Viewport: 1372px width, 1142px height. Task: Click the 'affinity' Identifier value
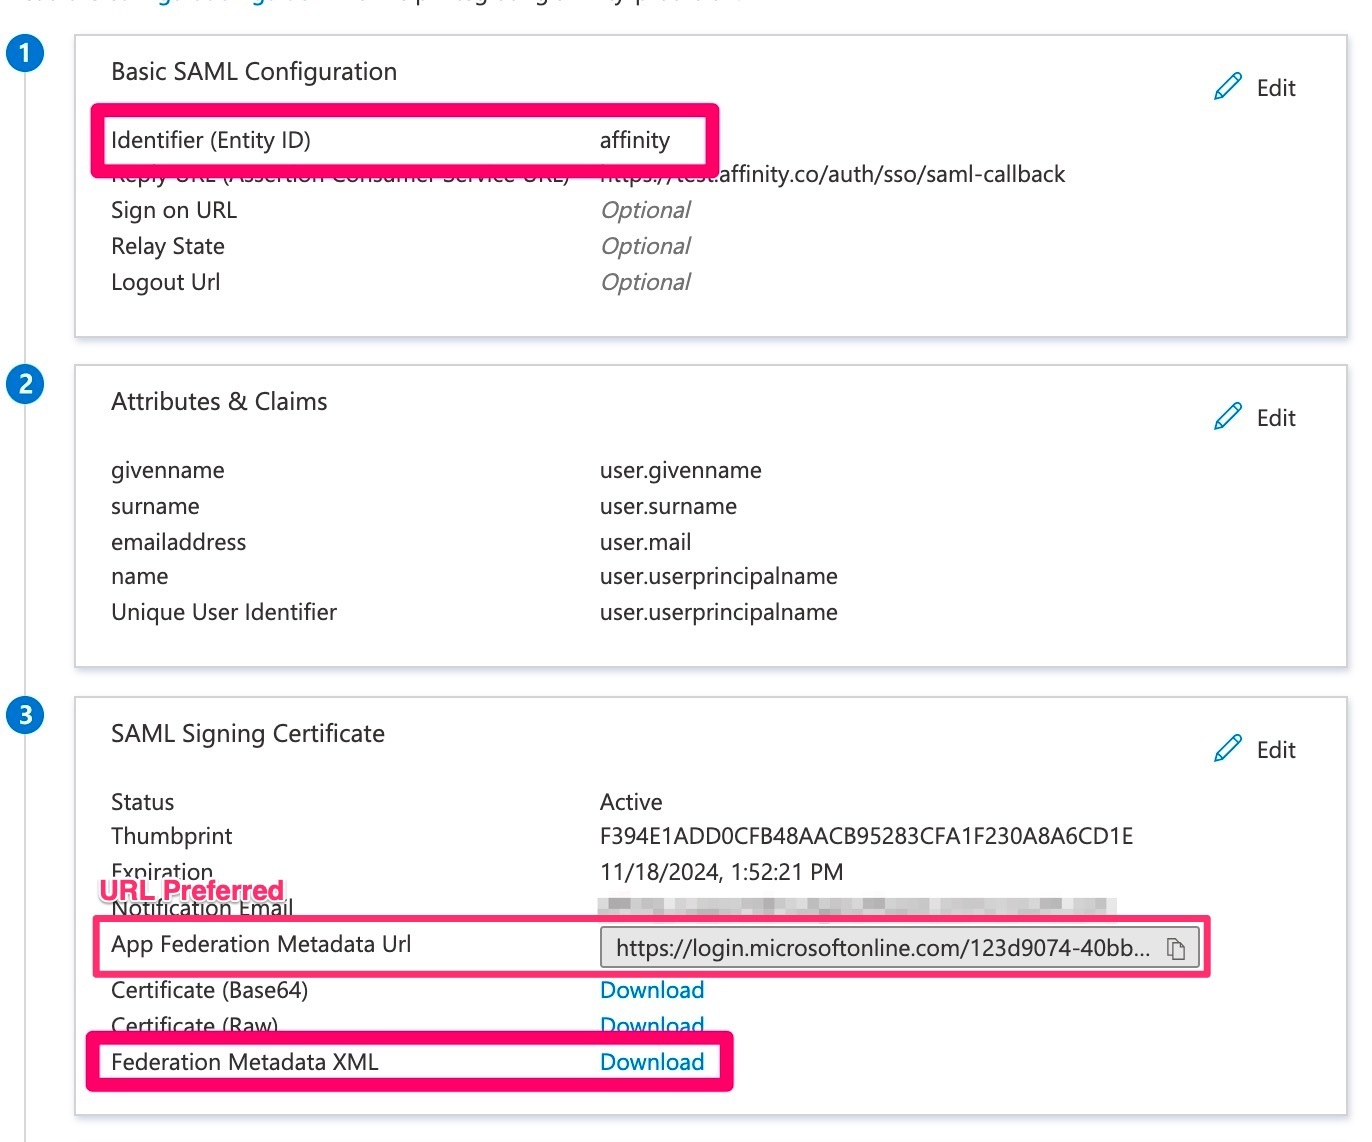634,140
